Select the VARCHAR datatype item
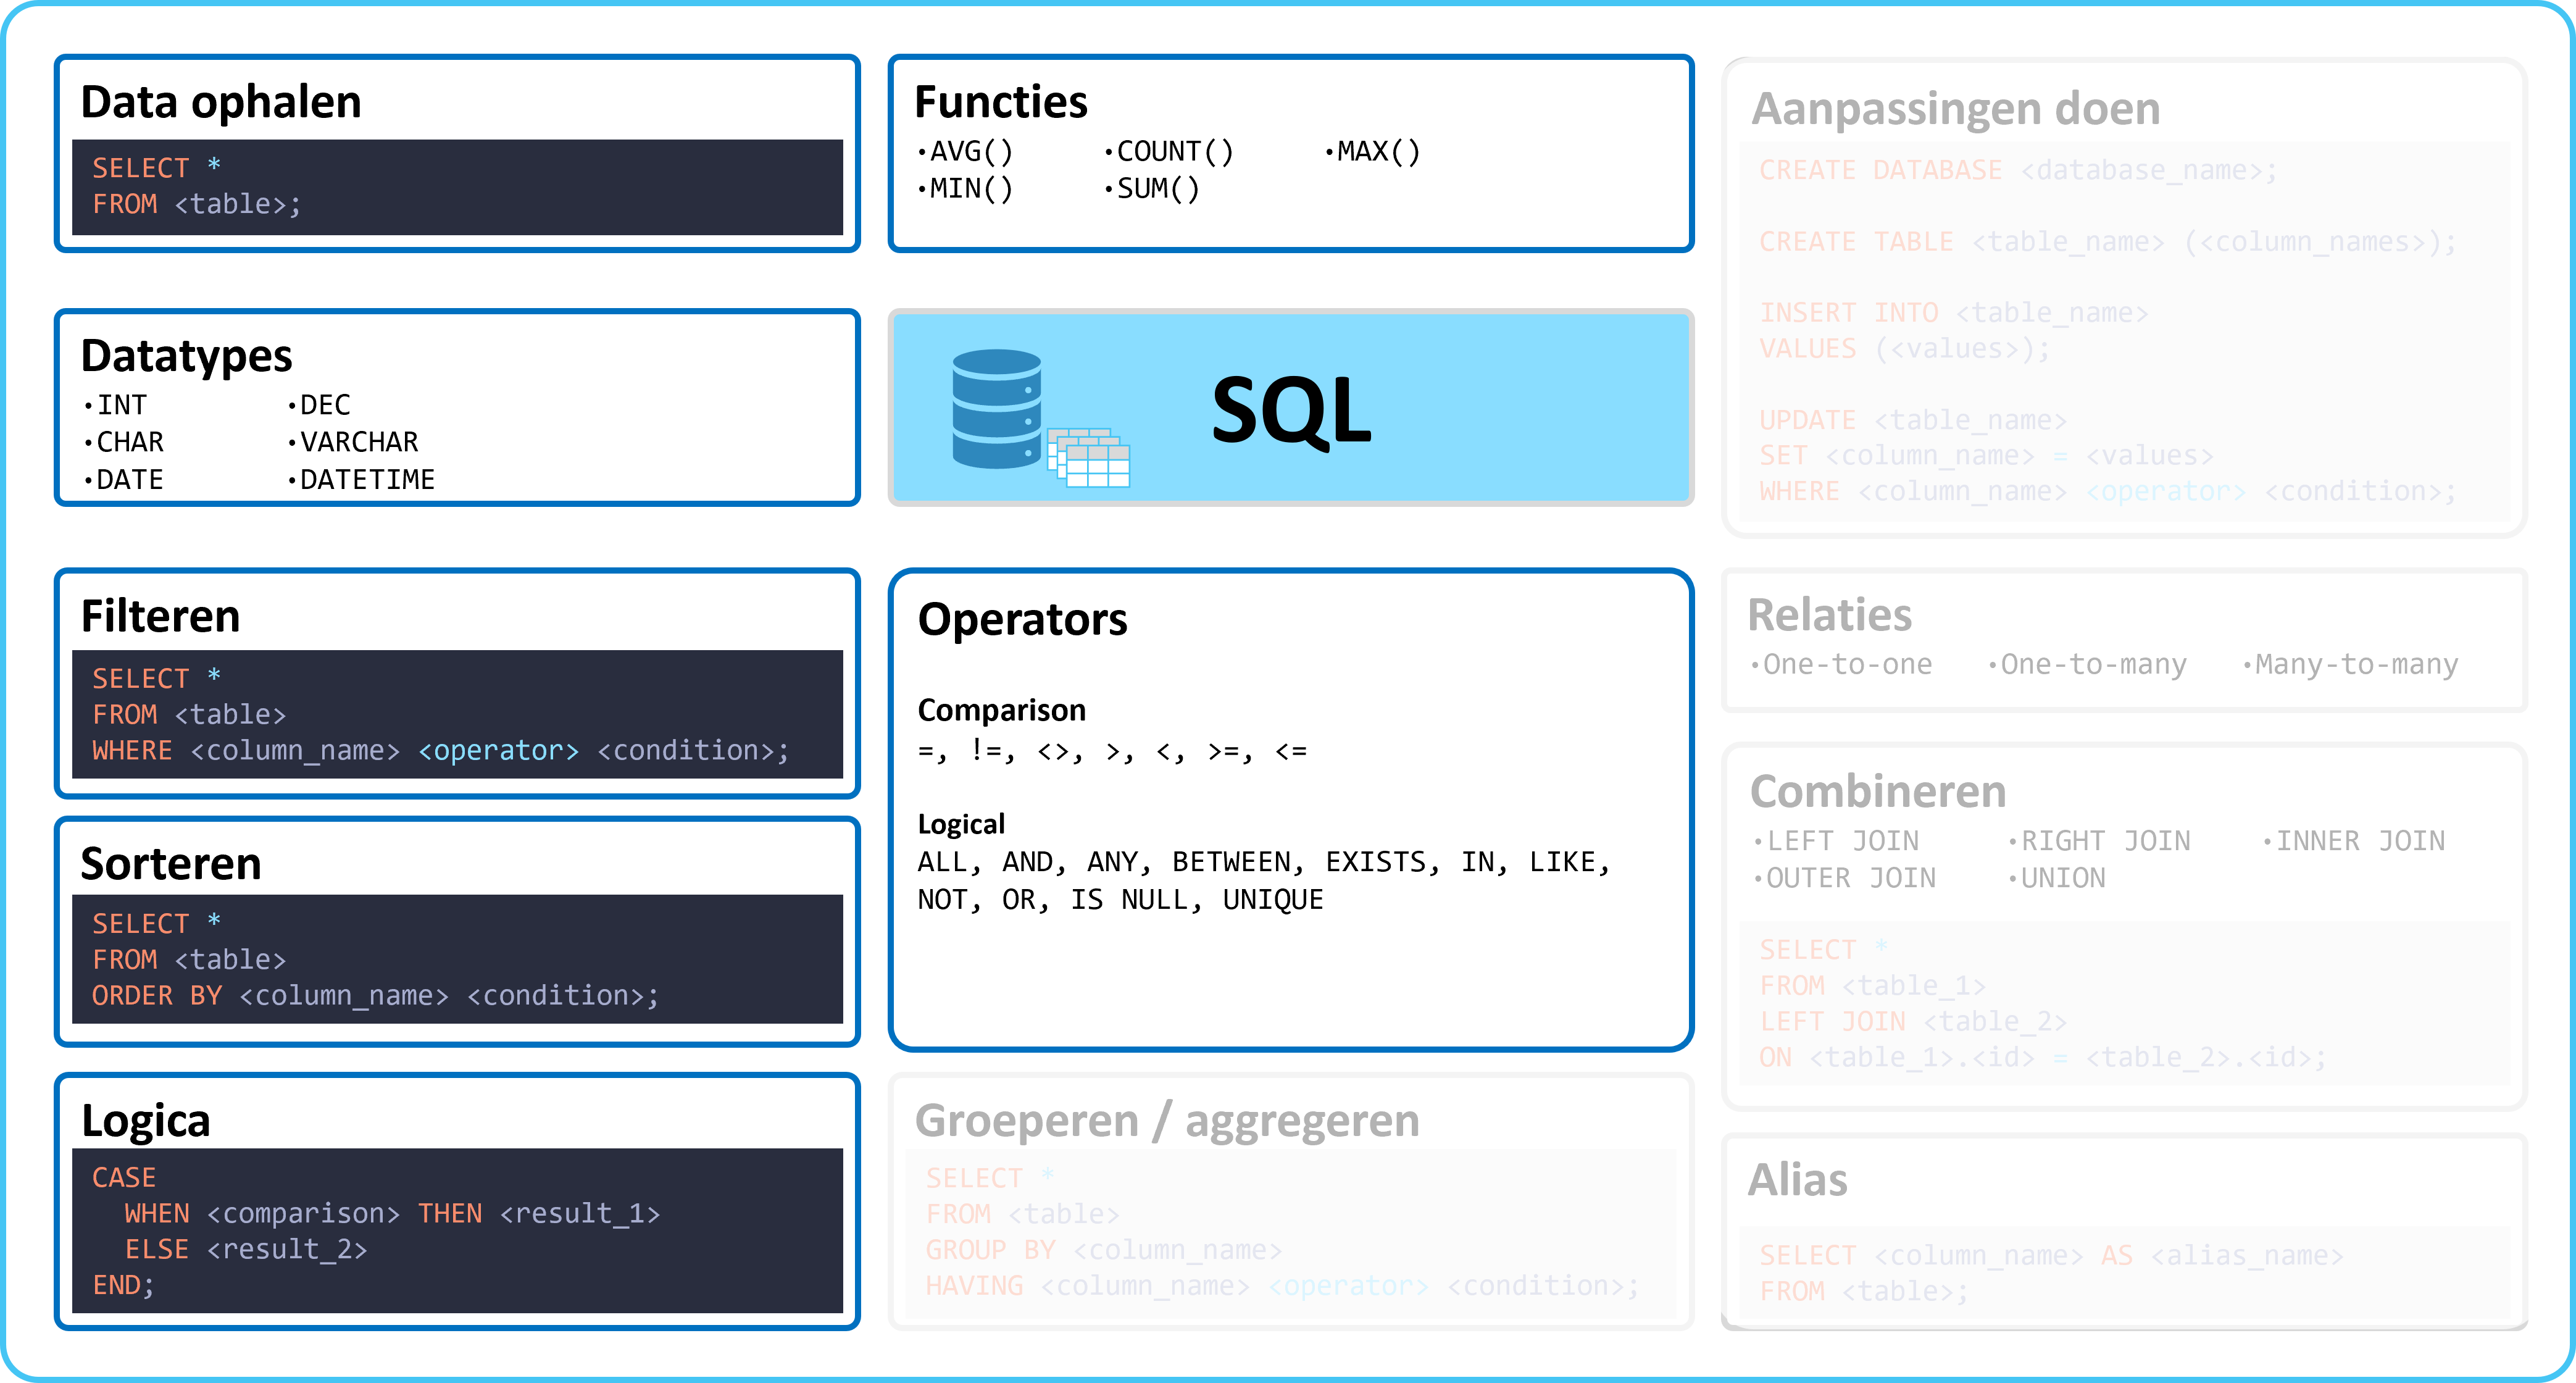 pos(353,442)
